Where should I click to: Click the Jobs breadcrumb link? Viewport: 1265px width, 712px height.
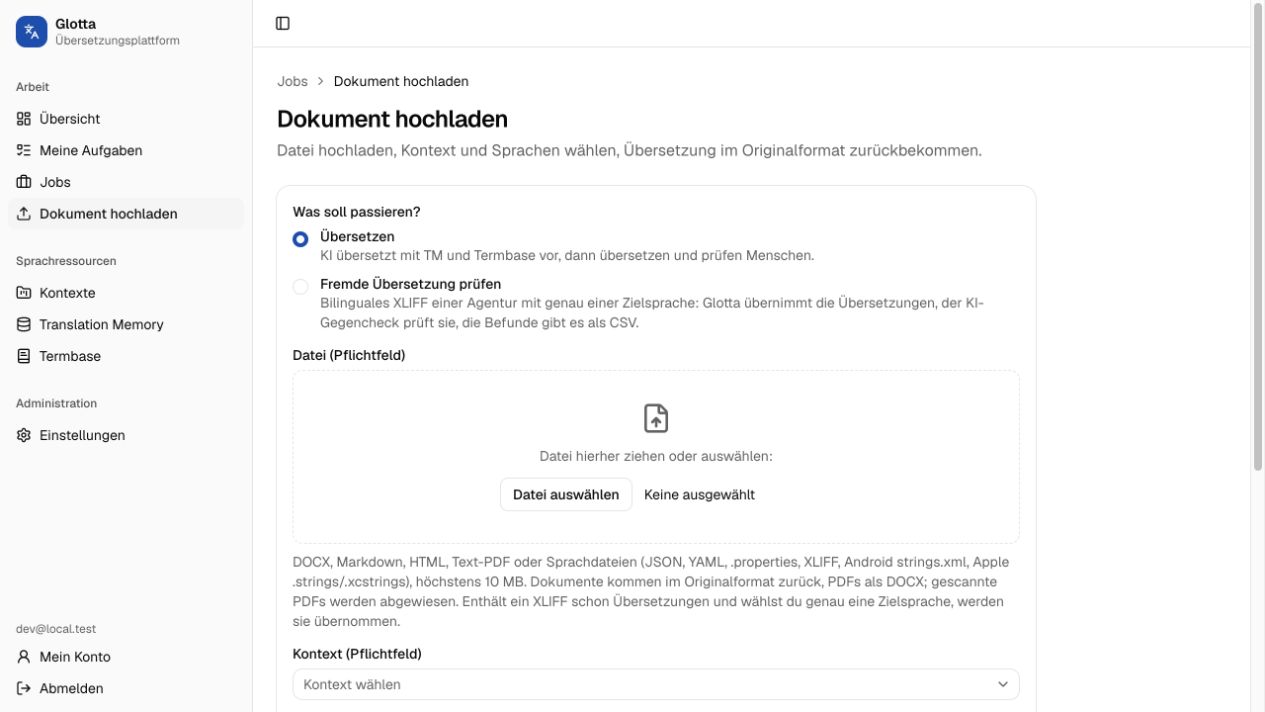(x=293, y=81)
